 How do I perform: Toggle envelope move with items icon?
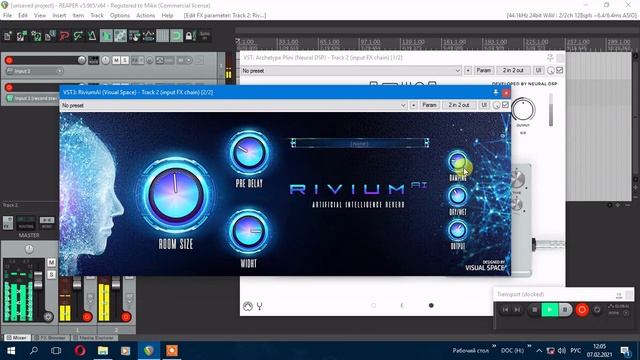click(x=149, y=36)
